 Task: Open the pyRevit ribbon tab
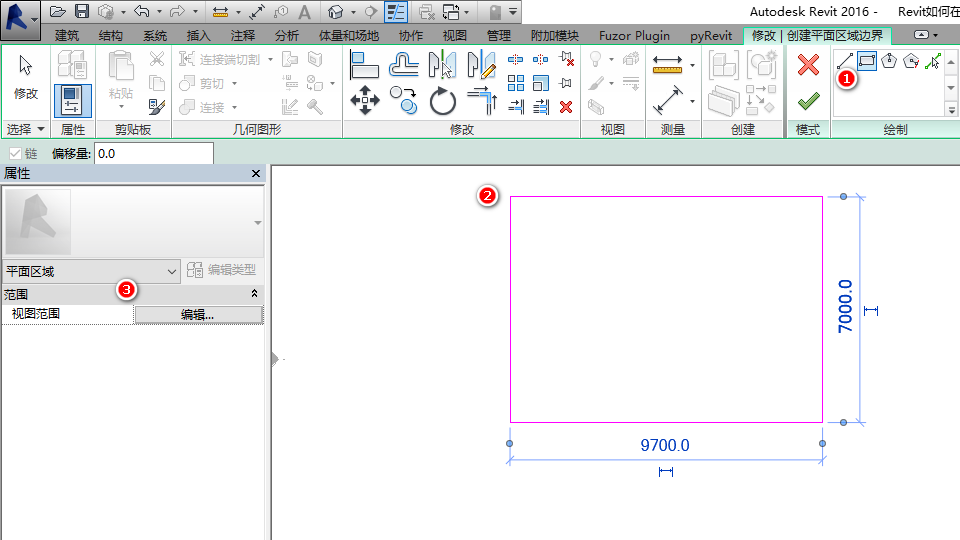coord(711,36)
